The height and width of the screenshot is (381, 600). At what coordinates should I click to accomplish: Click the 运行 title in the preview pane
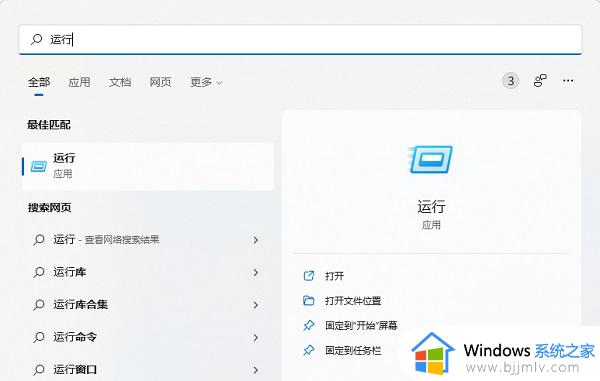coord(431,207)
